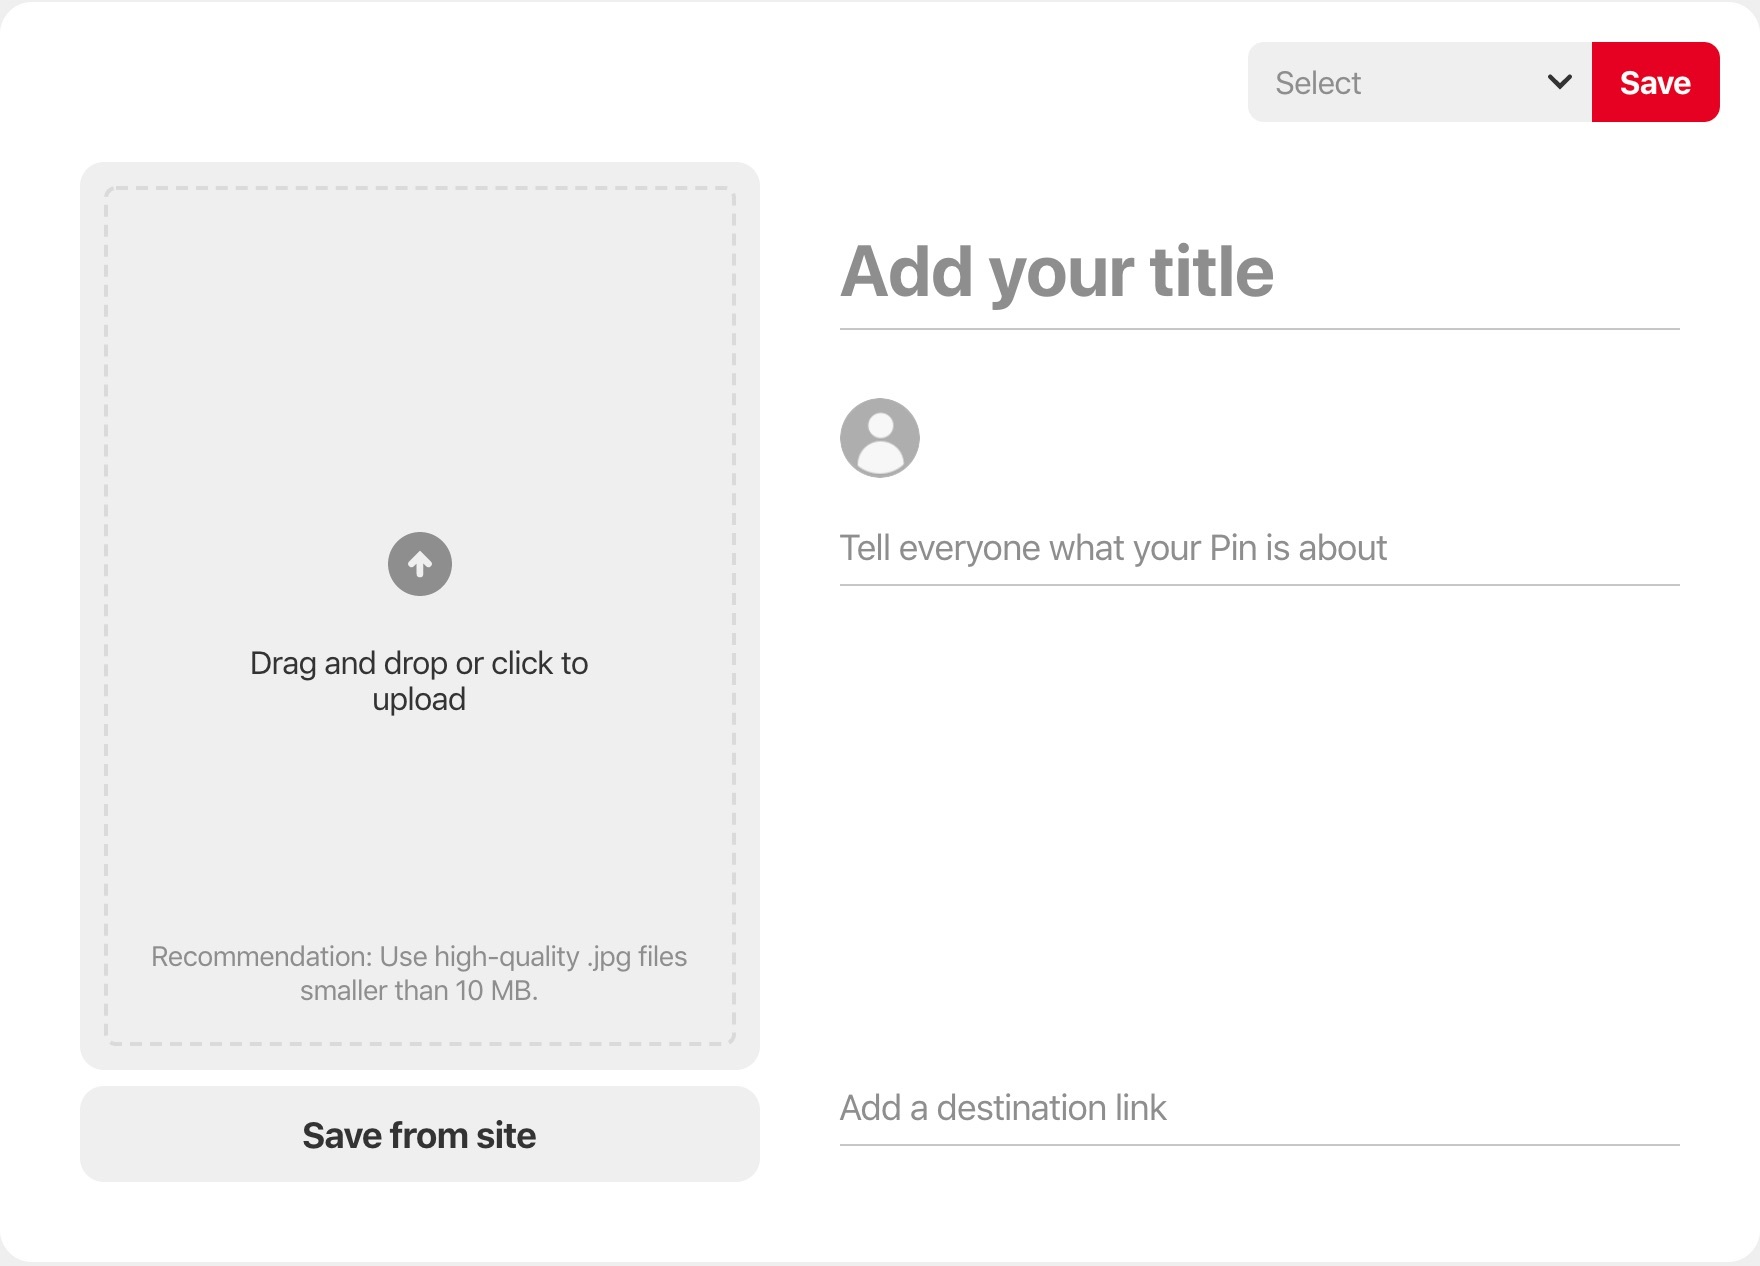Click the circular upload arrow icon
The width and height of the screenshot is (1760, 1266).
point(420,564)
